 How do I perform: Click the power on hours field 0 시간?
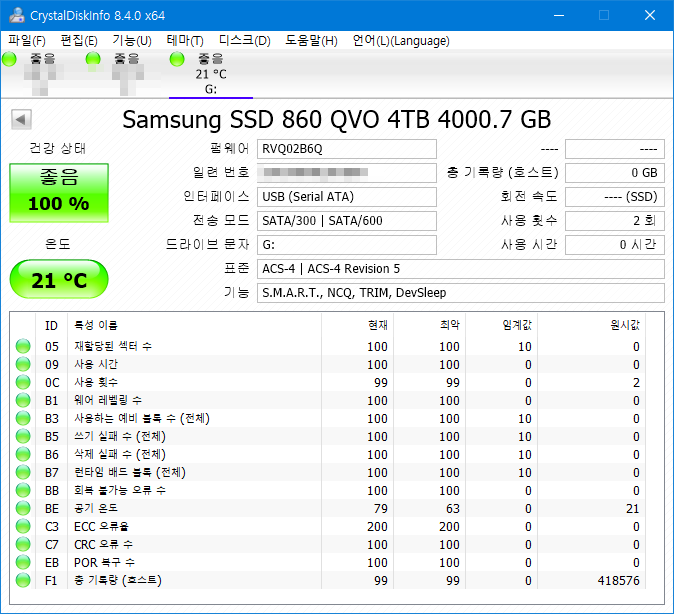tap(615, 245)
